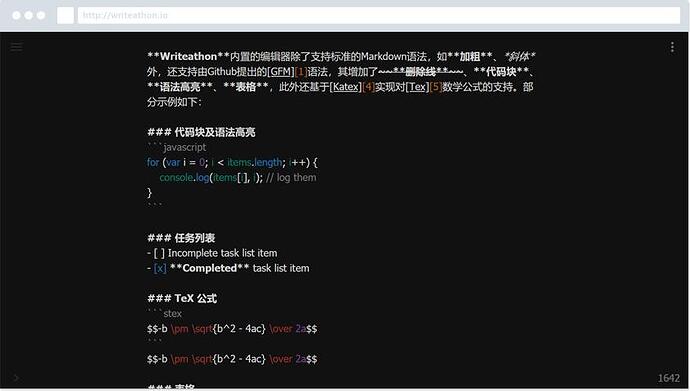This screenshot has width=690, height=391.
Task: Click the footnote reference [5]
Action: [x=436, y=87]
